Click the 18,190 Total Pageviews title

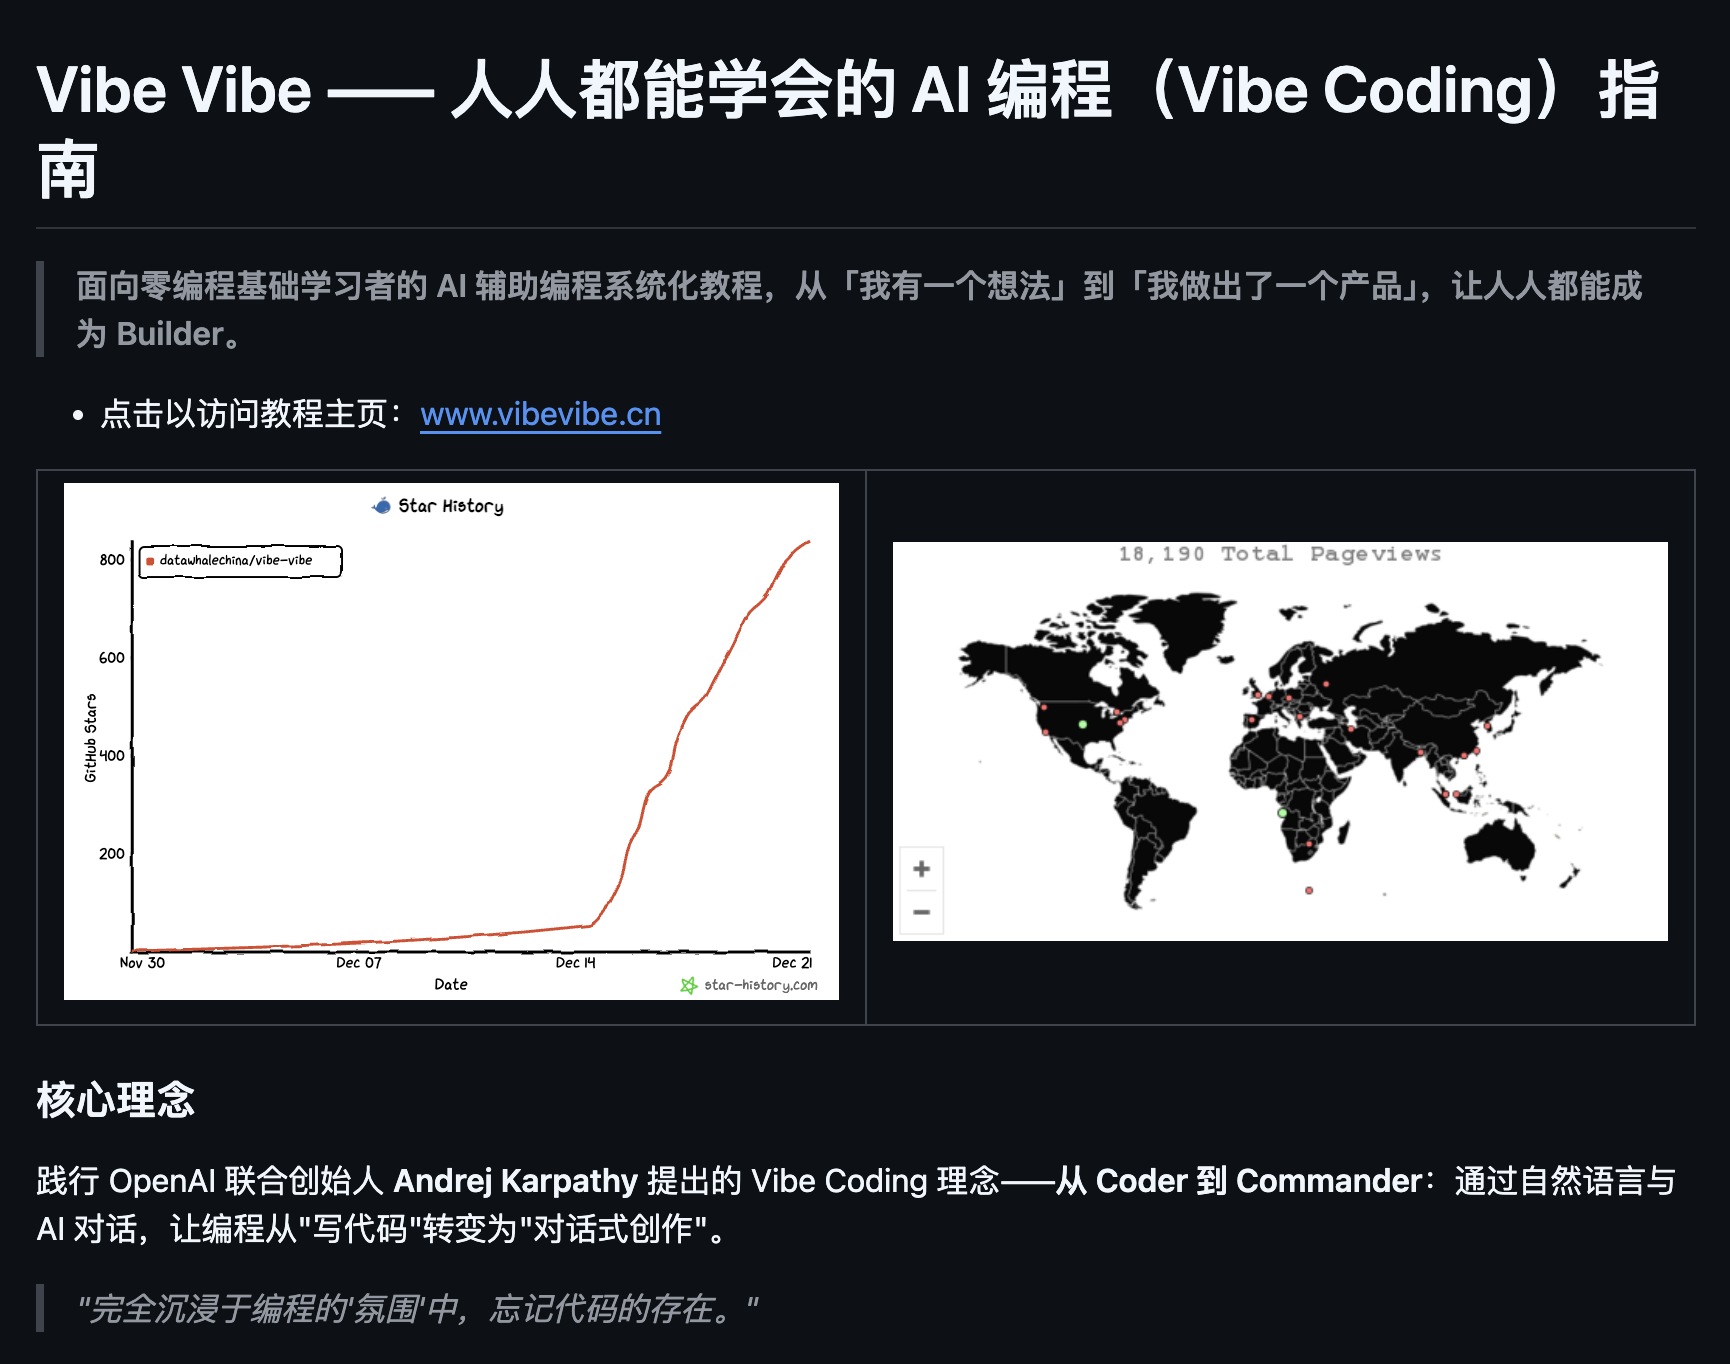click(1280, 553)
